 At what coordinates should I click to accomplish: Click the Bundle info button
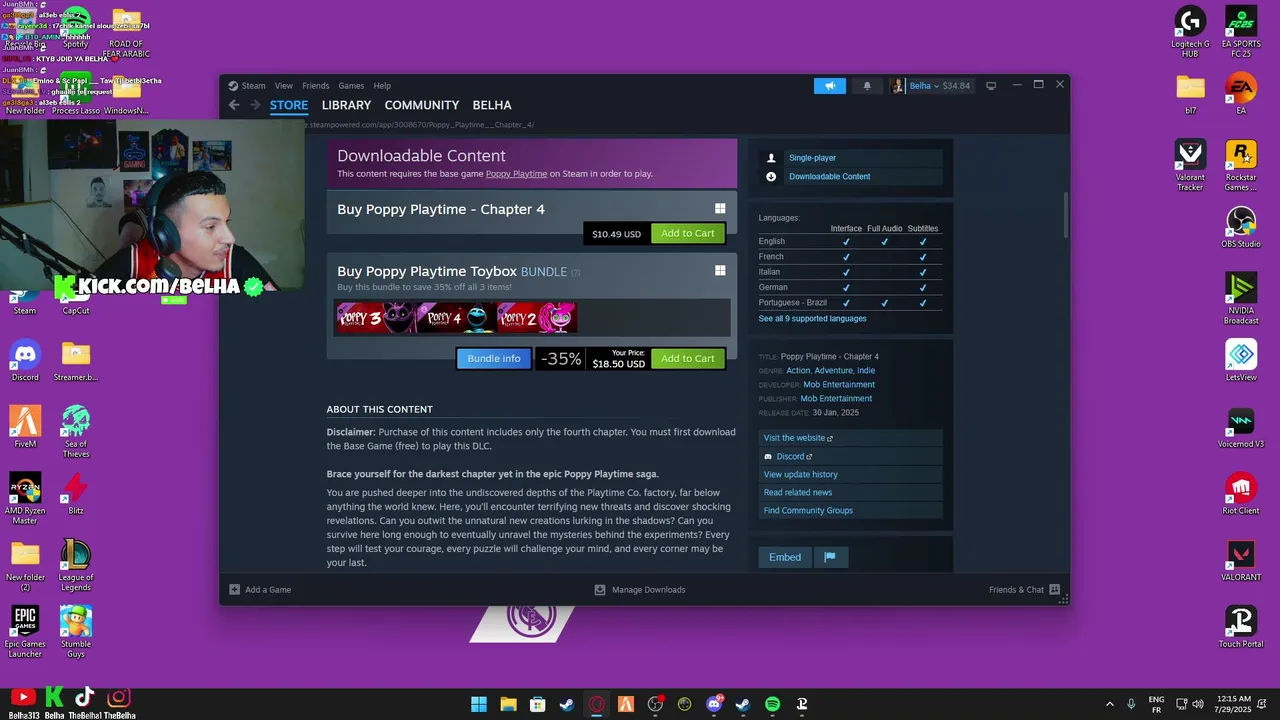[494, 358]
